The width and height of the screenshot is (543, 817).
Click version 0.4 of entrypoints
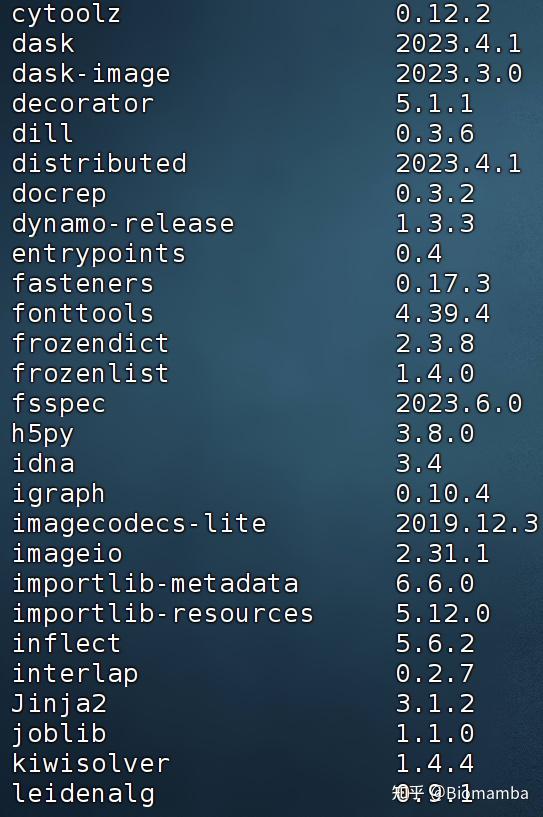(x=418, y=253)
